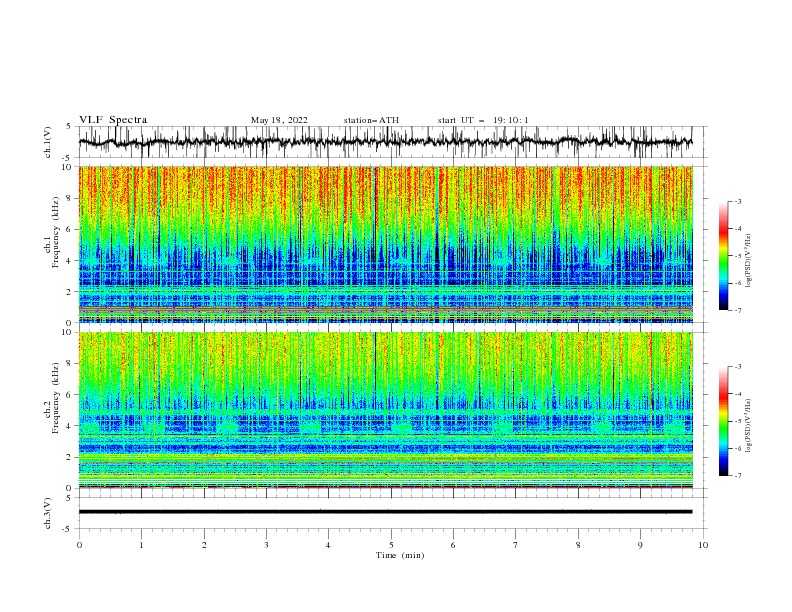Click the lower colorbar "log(PSD)(V²/Hz)" label
This screenshot has width=792, height=612.
click(x=749, y=426)
